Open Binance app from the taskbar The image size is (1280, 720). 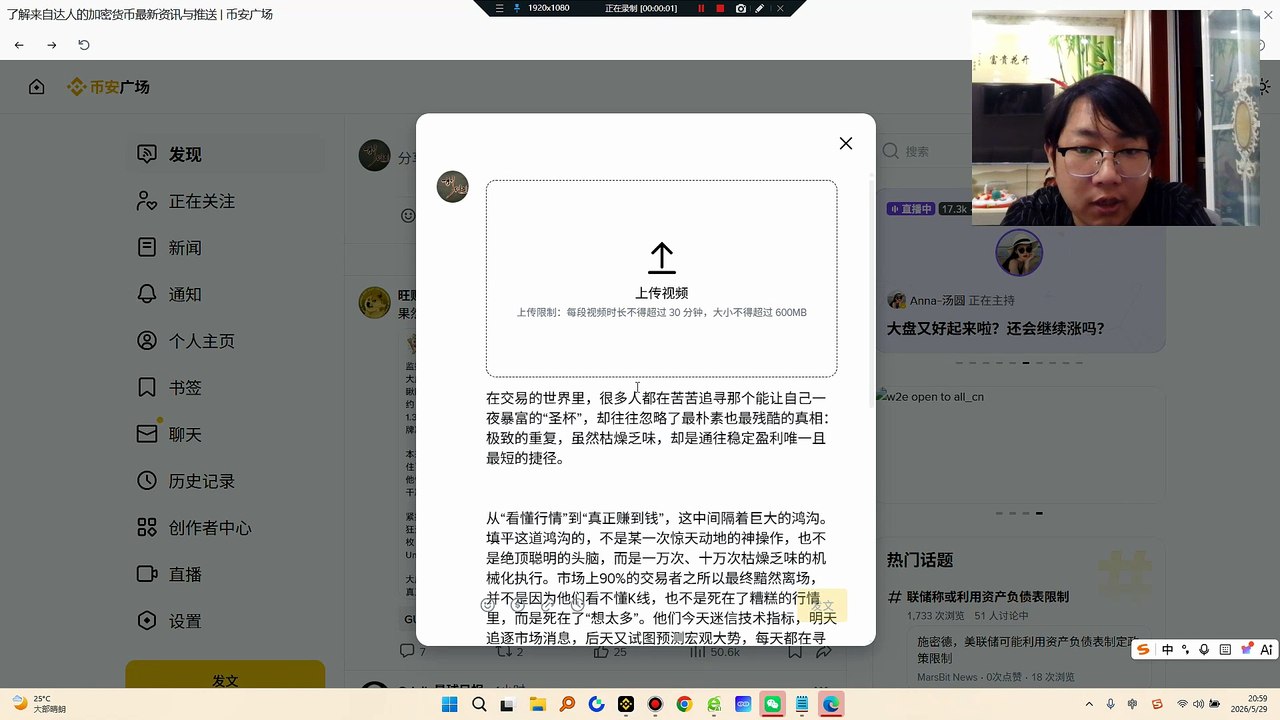[x=626, y=705]
